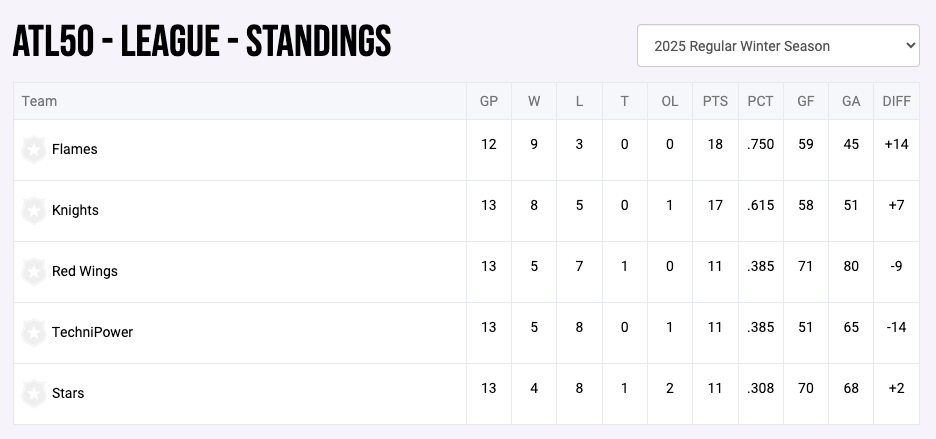This screenshot has height=439, width=936.
Task: Select the Red Wings team name
Action: (x=85, y=272)
